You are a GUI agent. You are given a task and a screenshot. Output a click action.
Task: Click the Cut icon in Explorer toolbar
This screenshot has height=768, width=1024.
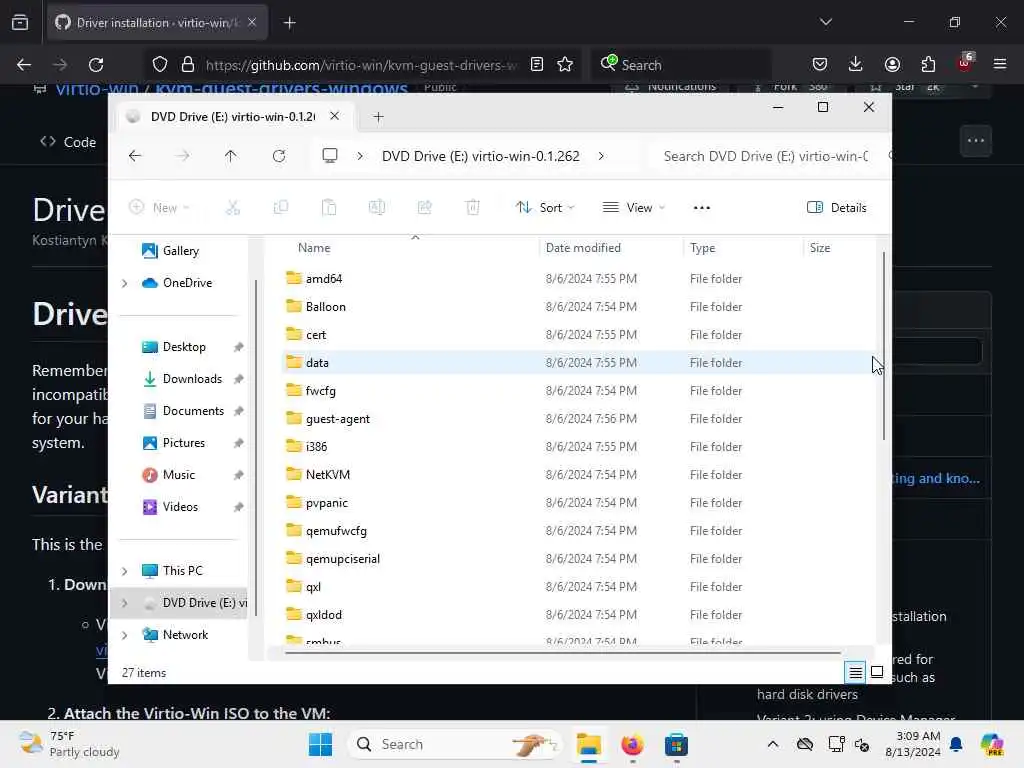point(232,208)
